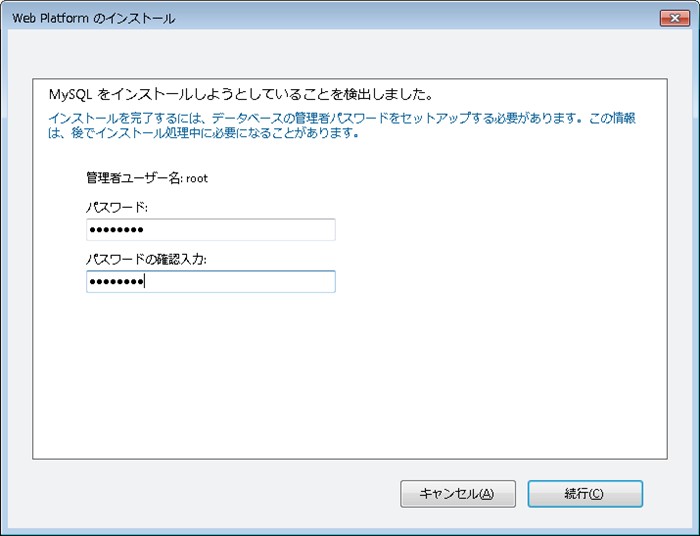This screenshot has width=700, height=536.
Task: Focus the パスワード input field
Action: (210, 230)
